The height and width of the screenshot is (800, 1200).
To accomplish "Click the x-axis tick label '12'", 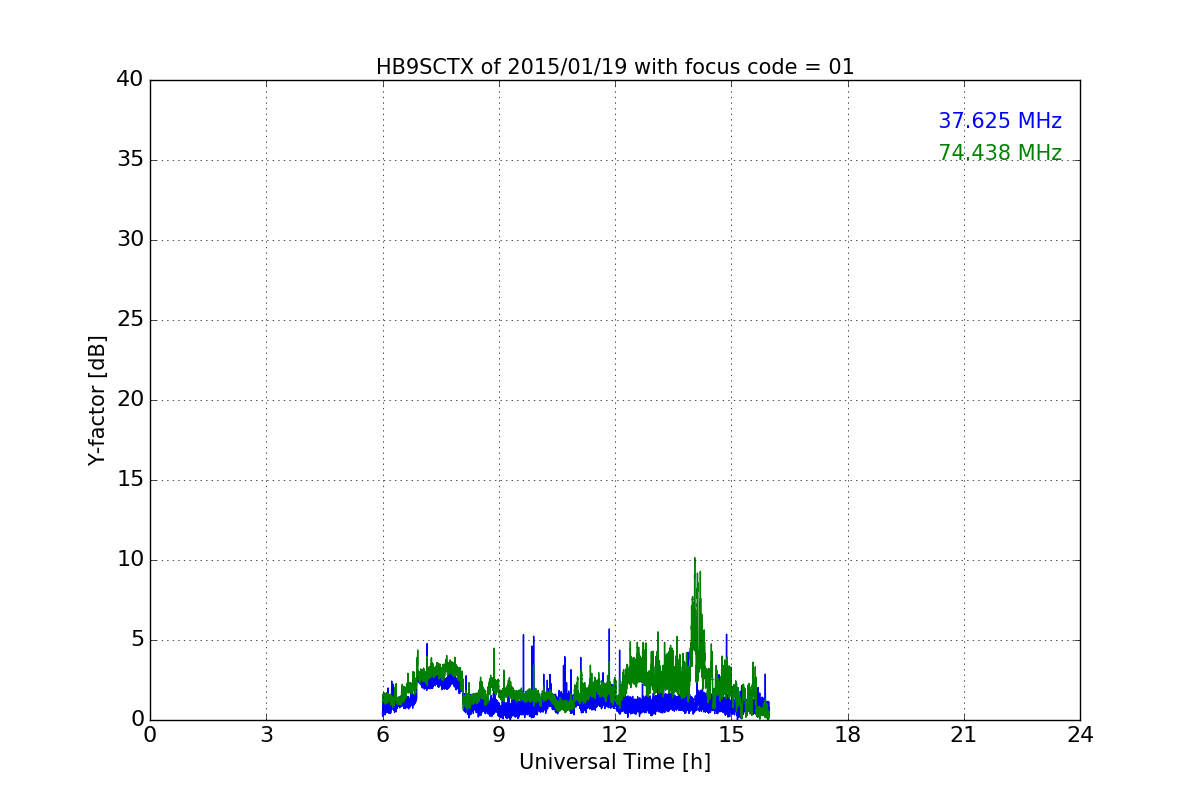I will (x=615, y=735).
